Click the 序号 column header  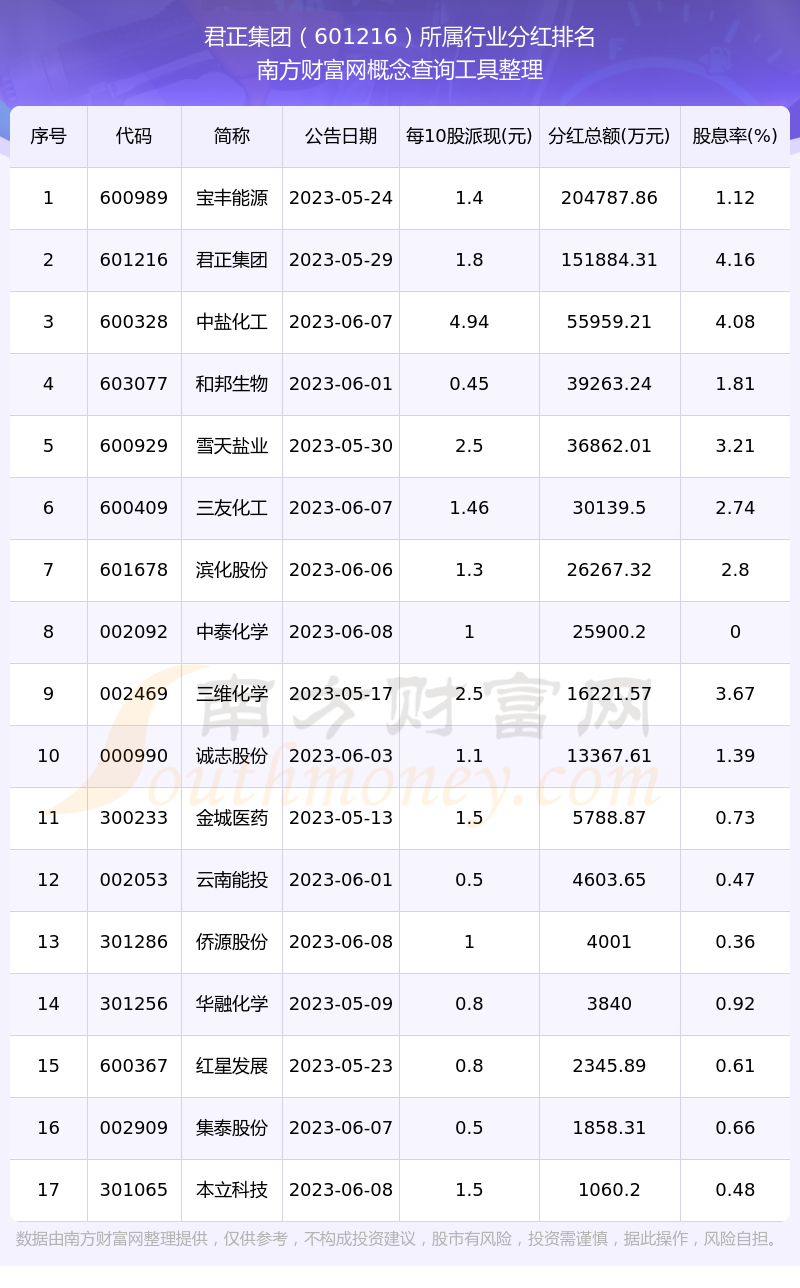point(48,136)
